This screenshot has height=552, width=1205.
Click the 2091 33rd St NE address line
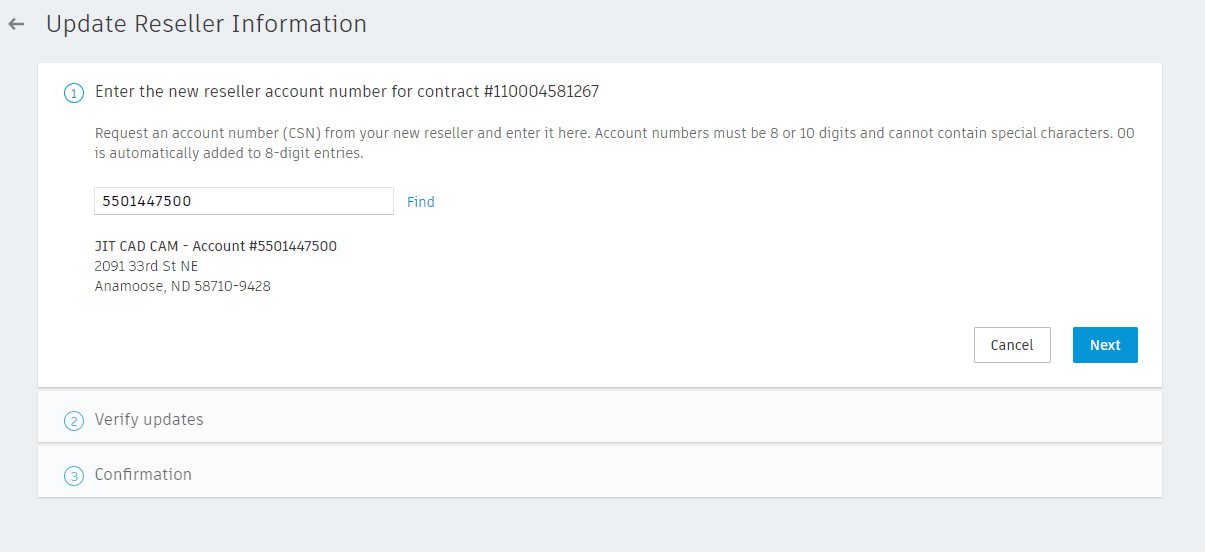click(x=146, y=266)
